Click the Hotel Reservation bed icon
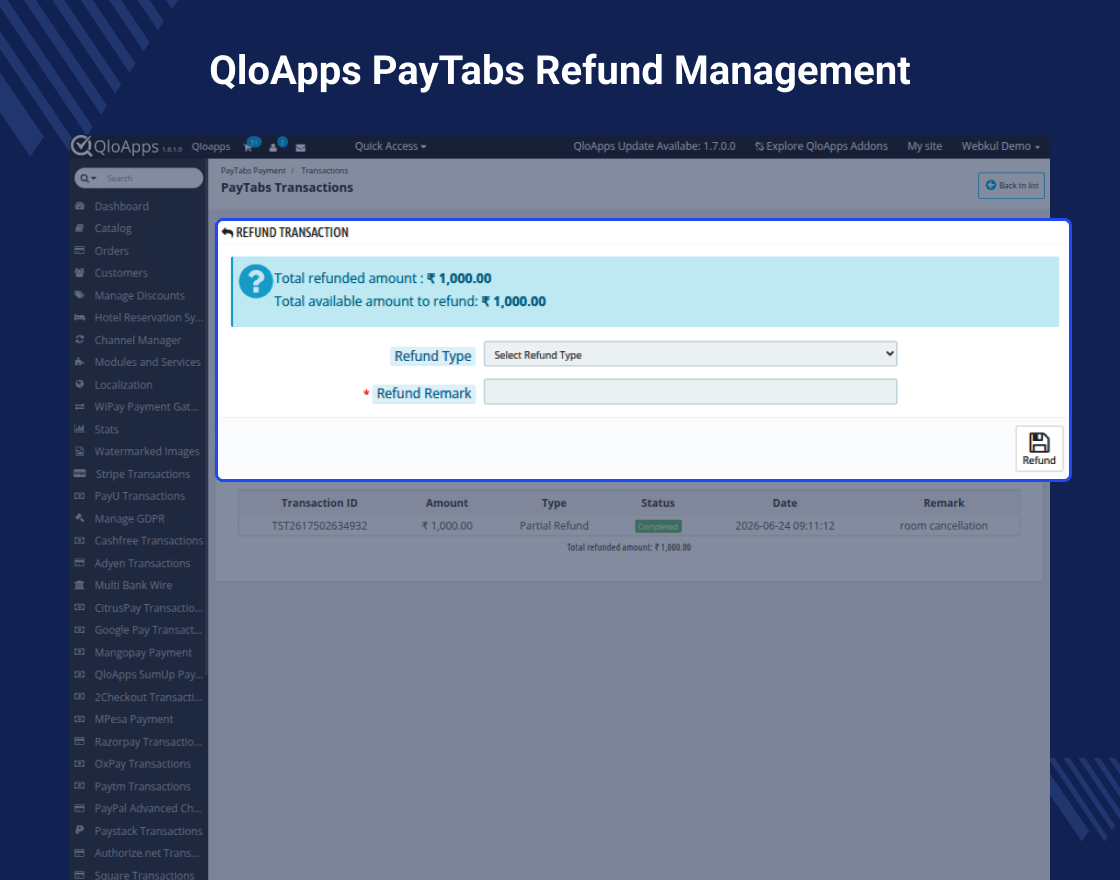Image resolution: width=1120 pixels, height=880 pixels. point(79,317)
